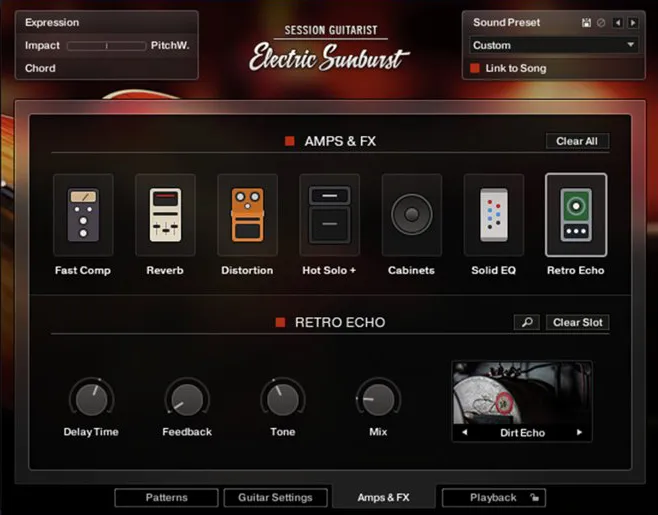Image resolution: width=658 pixels, height=515 pixels.
Task: Switch to previous echo type before Dirt Echo
Action: (465, 432)
